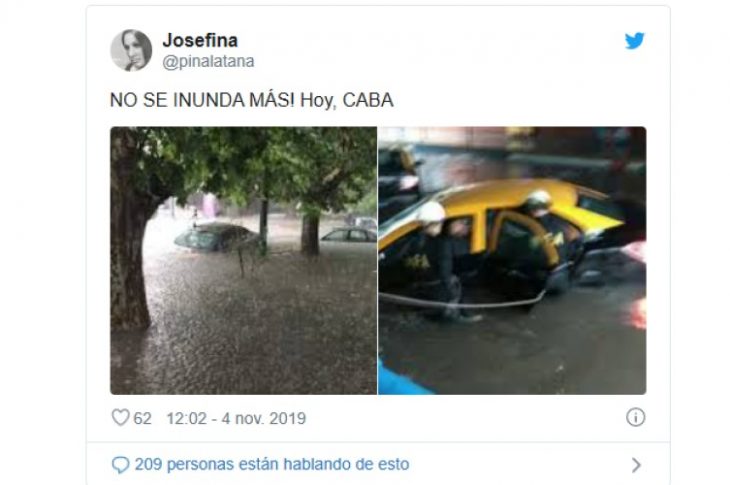Click the 12:02 - 4 nov. 2019 timestamp
Viewport: 730px width, 485px height.
click(236, 418)
